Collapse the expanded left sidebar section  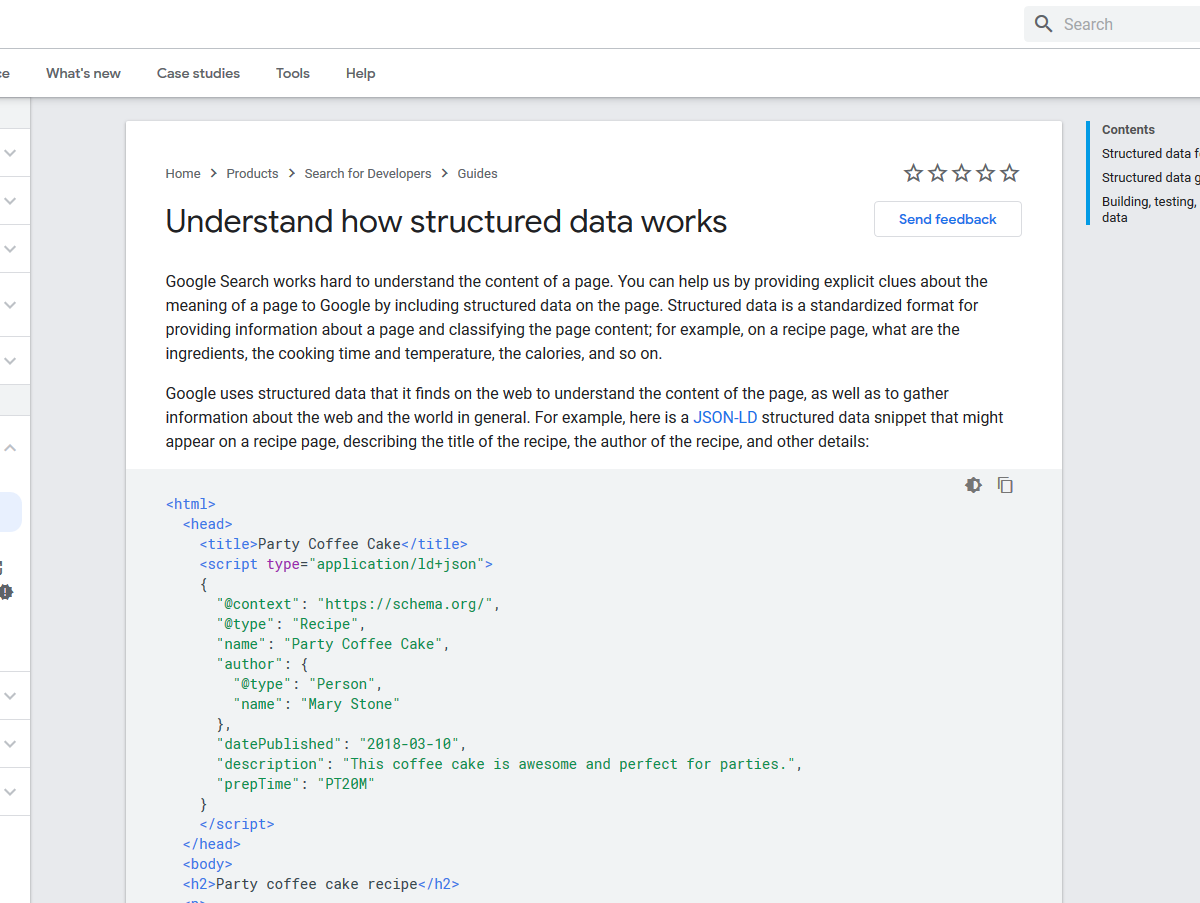pyautogui.click(x=10, y=449)
